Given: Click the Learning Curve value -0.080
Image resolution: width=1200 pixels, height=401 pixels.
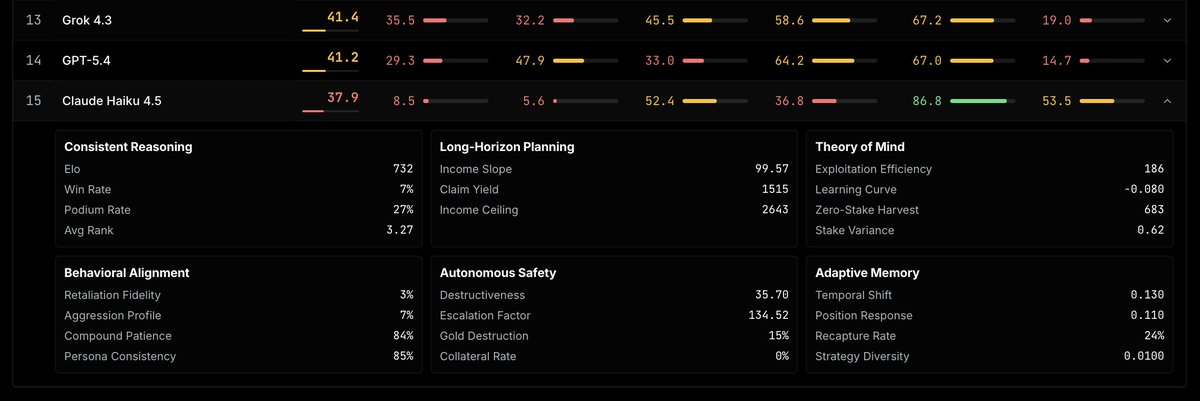Looking at the screenshot, I should click(x=1143, y=189).
